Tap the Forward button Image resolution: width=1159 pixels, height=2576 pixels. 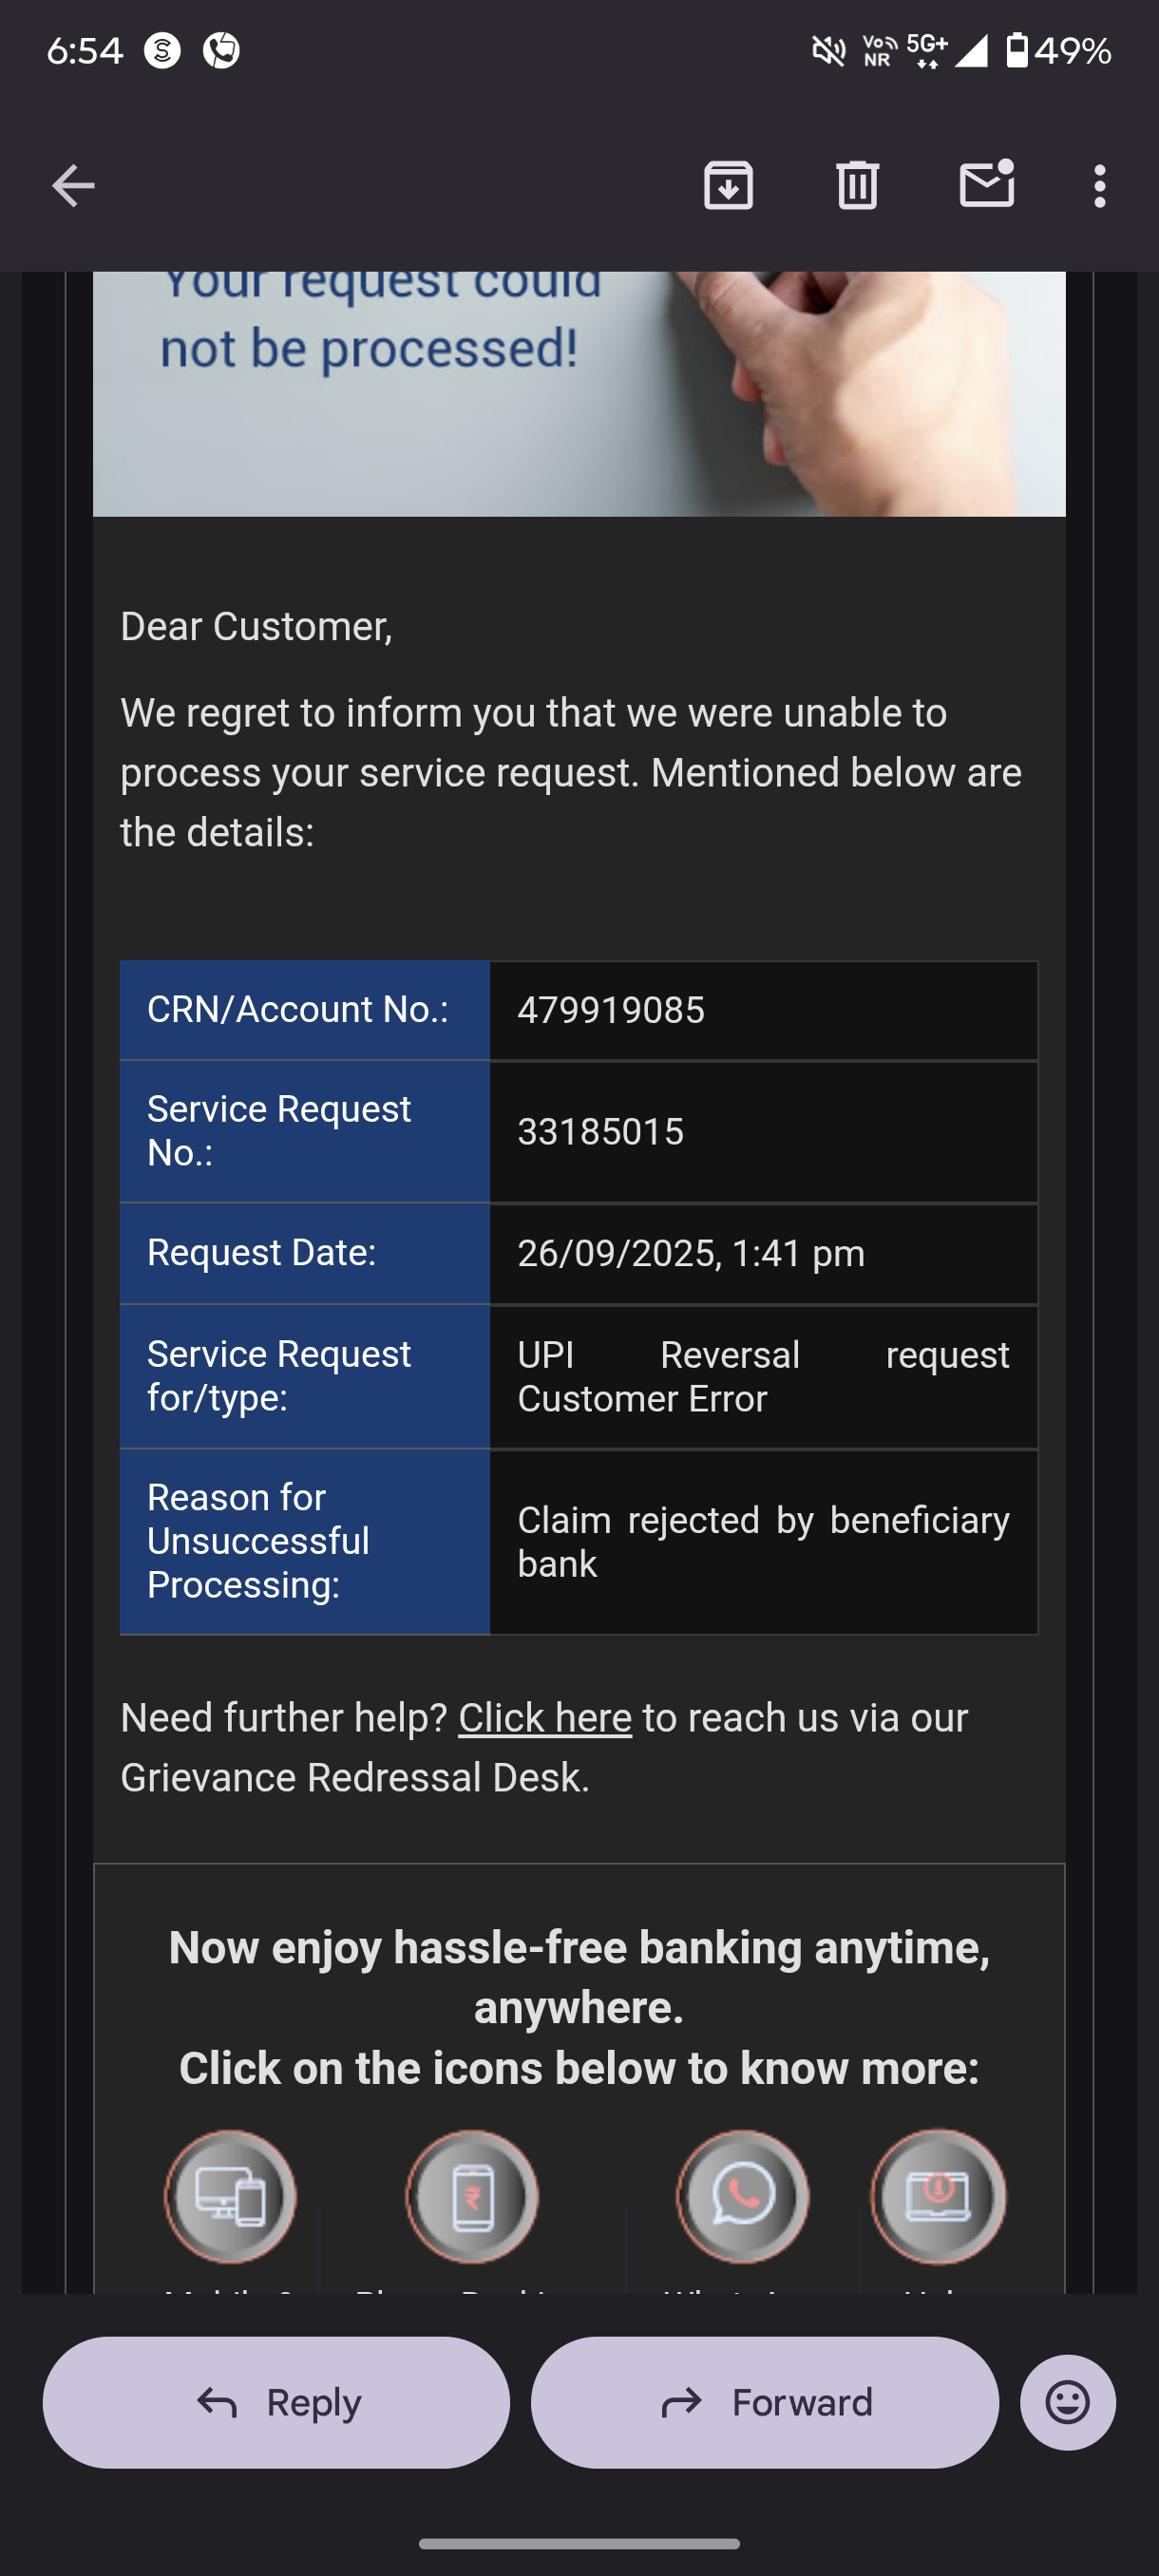pyautogui.click(x=765, y=2402)
